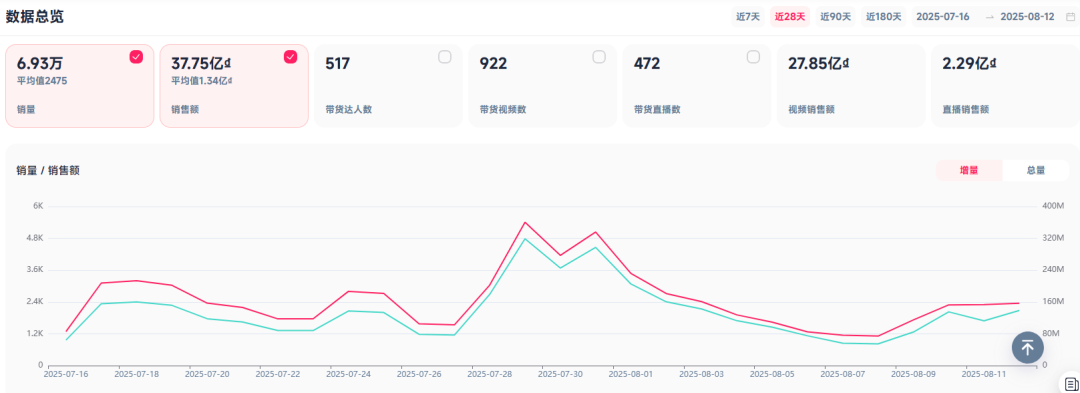The height and width of the screenshot is (393, 1080).
Task: Check the 带货视频数 metric checkbox
Action: point(599,56)
